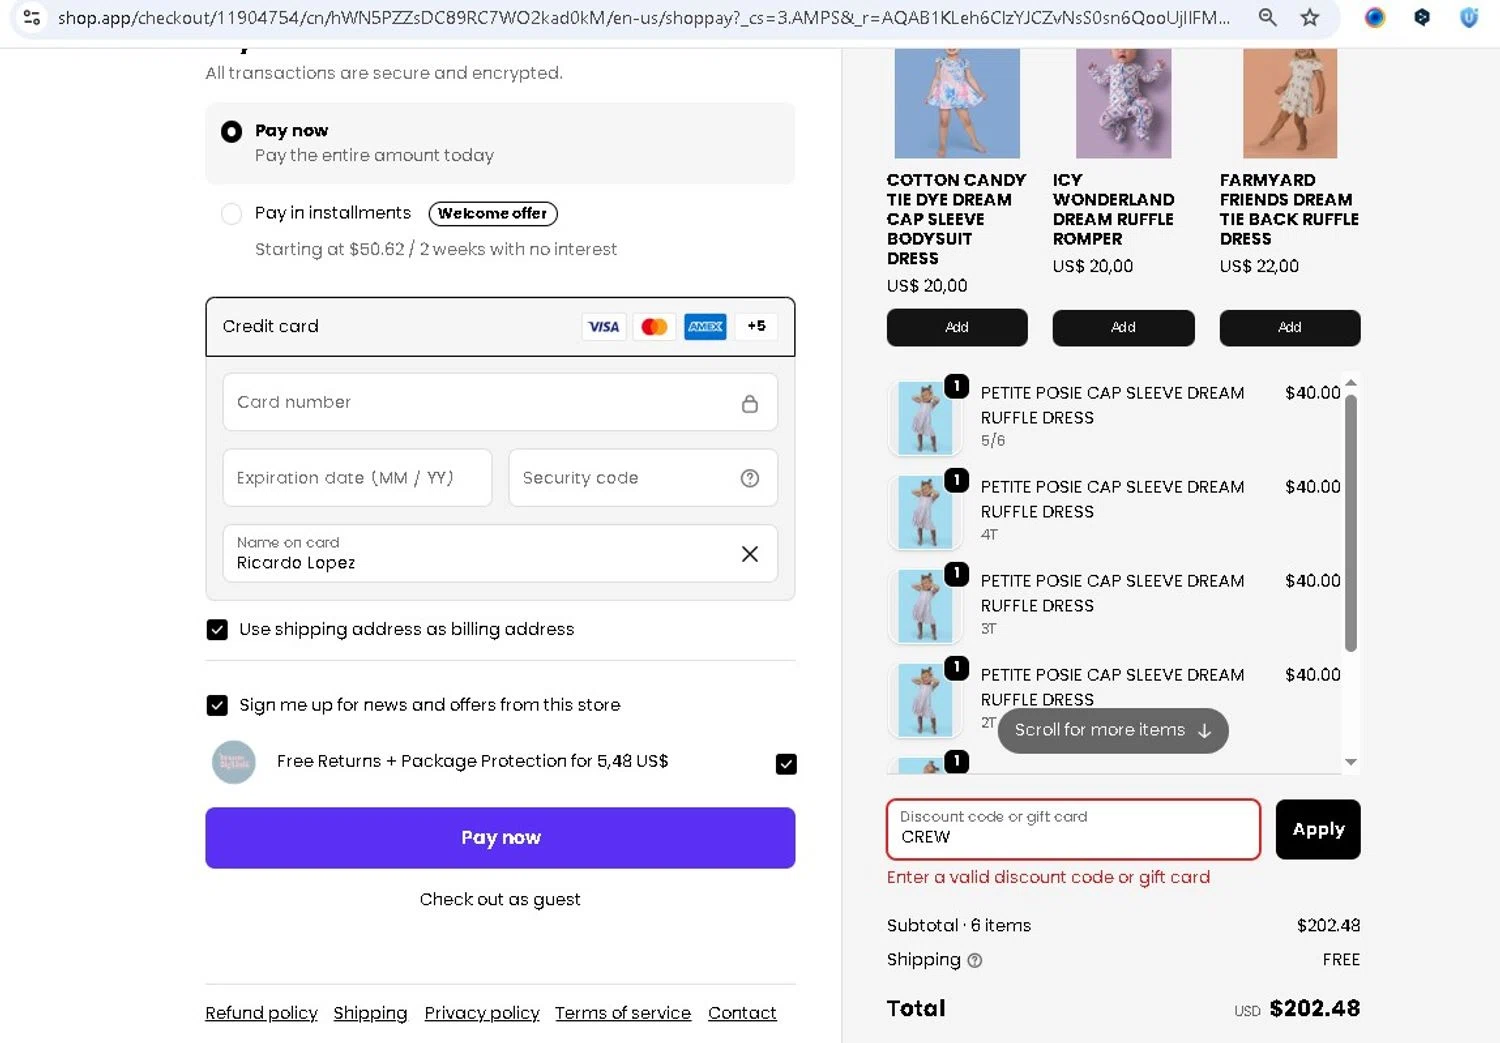This screenshot has height=1043, width=1500.
Task: Clear the Name on card field
Action: (x=750, y=554)
